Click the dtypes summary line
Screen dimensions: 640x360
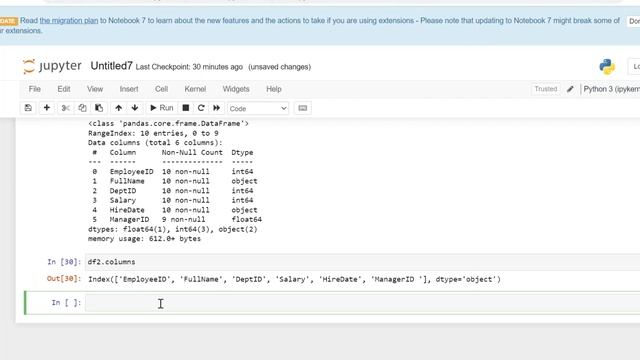[173, 229]
